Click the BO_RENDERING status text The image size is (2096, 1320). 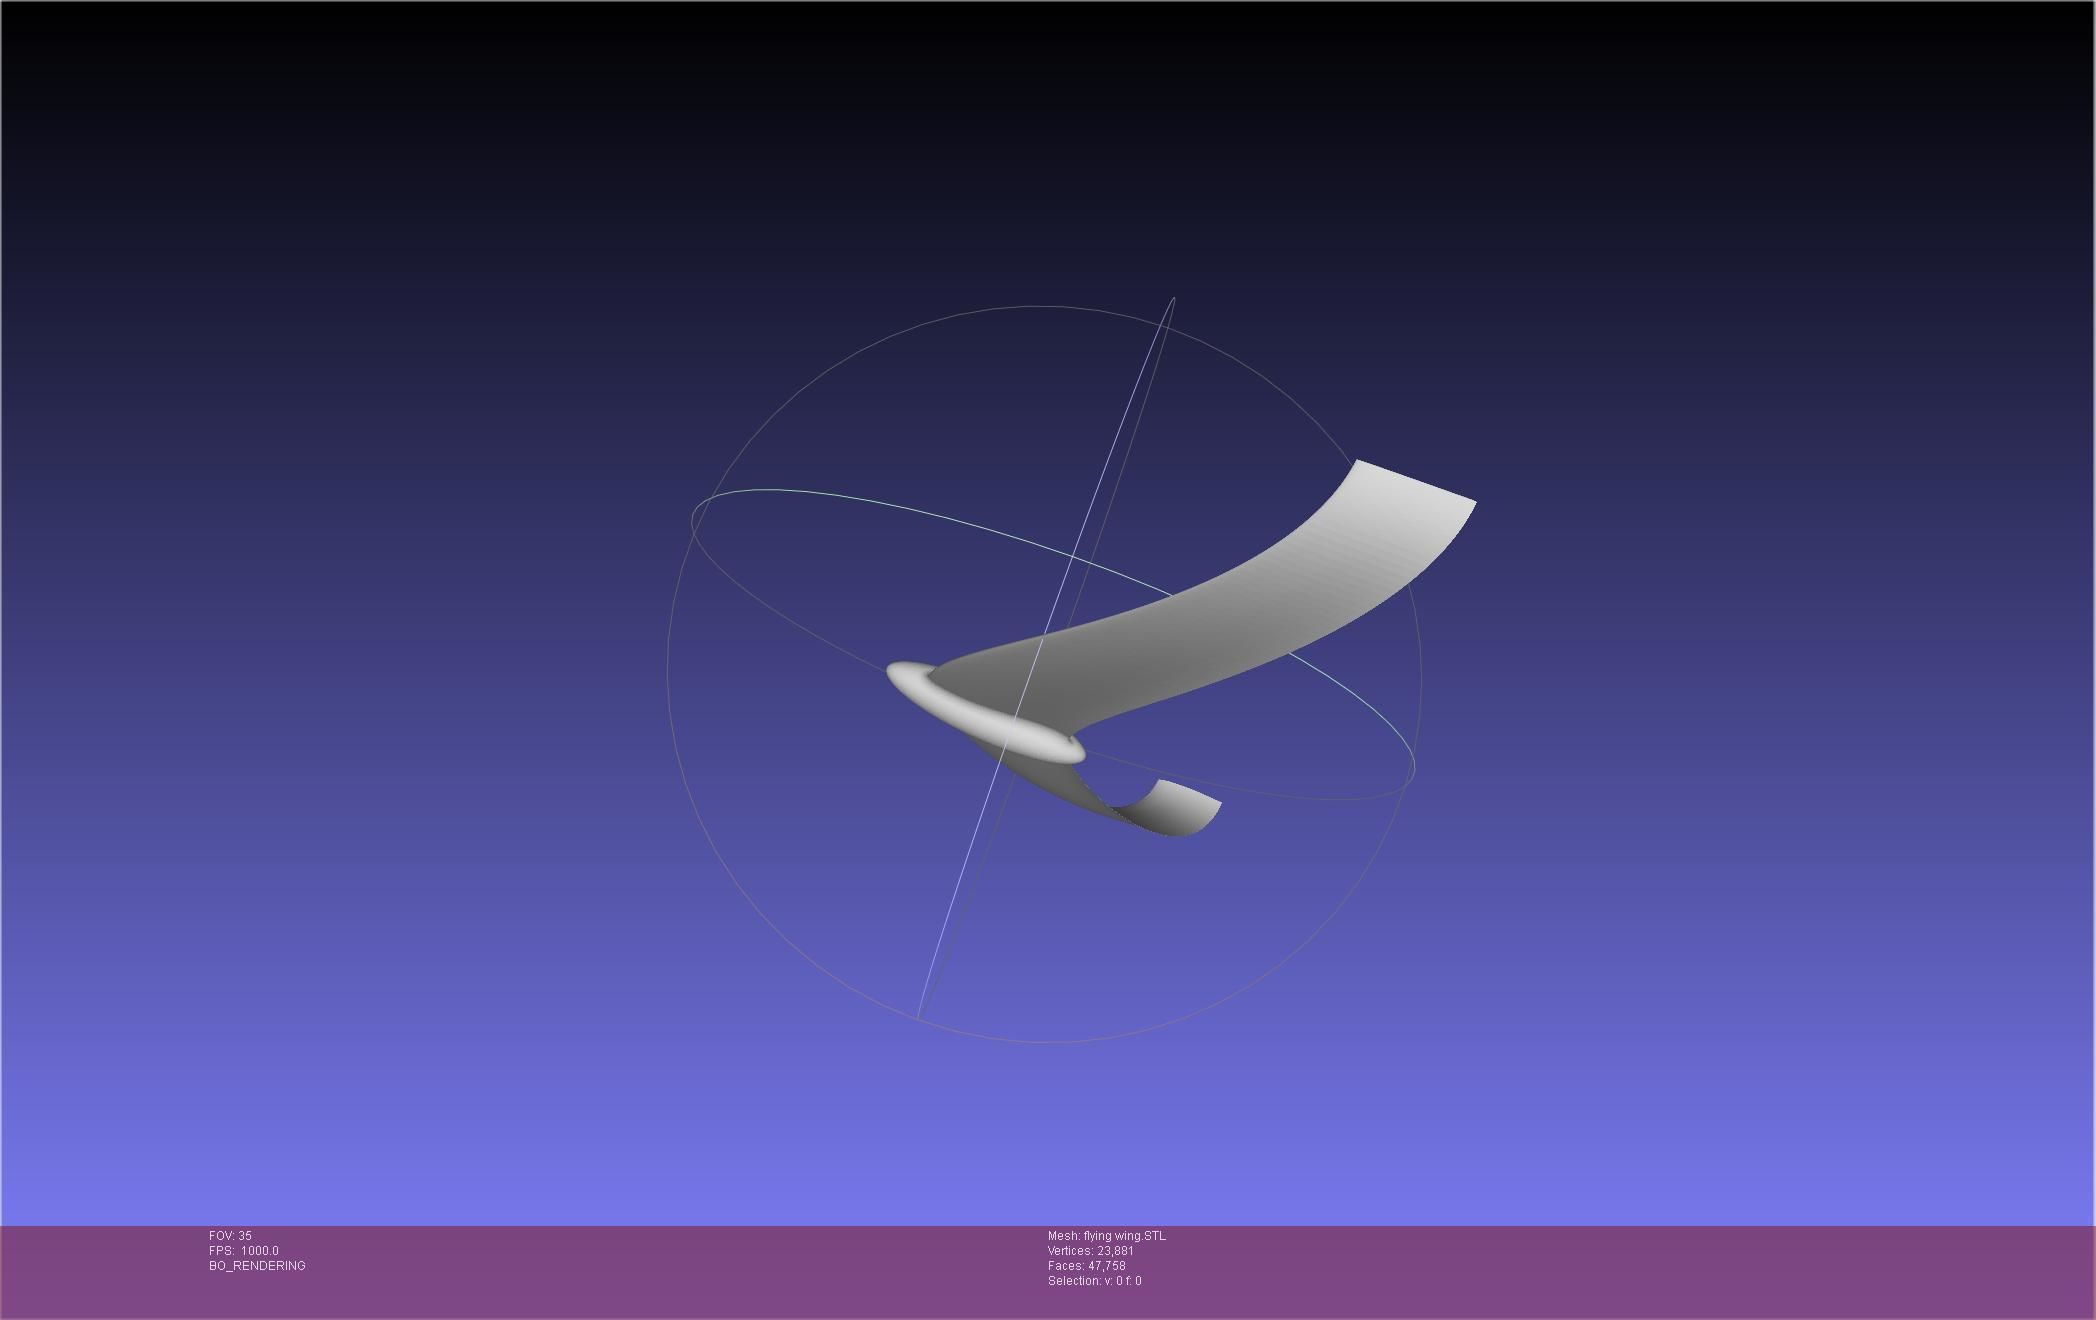(257, 1266)
